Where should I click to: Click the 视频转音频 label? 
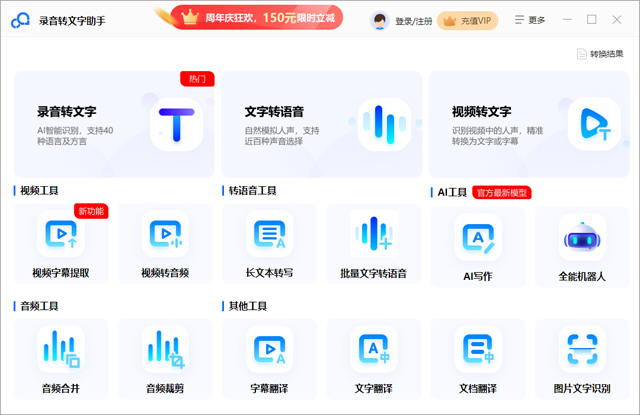165,273
